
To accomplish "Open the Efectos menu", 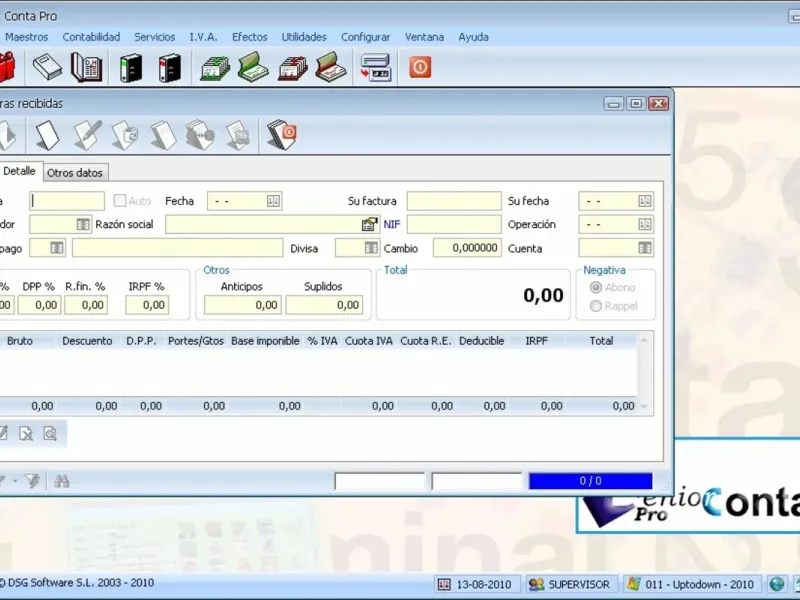I will (249, 37).
